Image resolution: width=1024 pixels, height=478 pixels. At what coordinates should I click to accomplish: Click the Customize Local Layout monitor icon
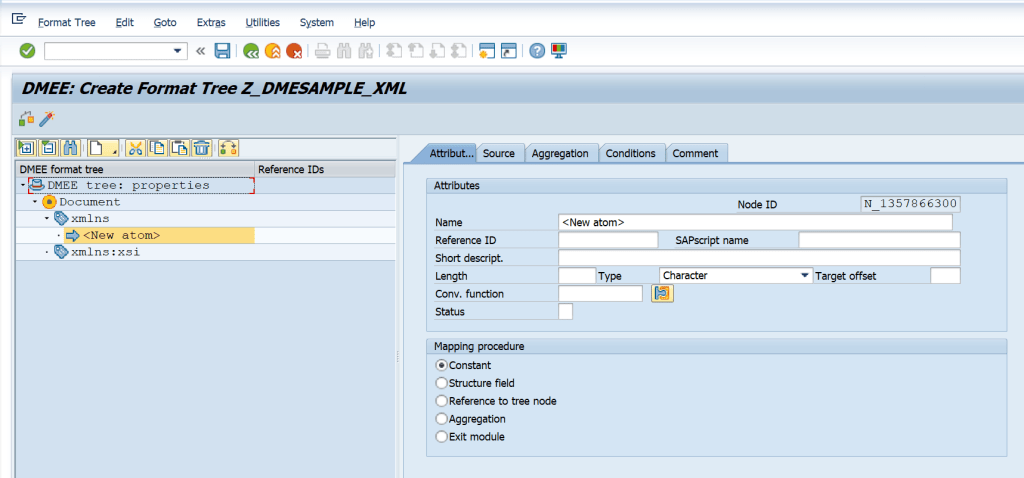[x=558, y=51]
